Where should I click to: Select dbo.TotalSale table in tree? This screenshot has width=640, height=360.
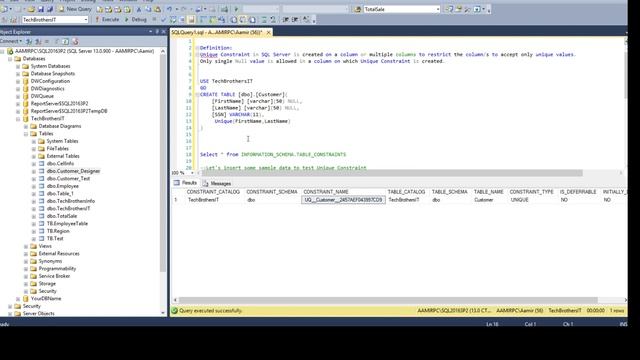62,216
